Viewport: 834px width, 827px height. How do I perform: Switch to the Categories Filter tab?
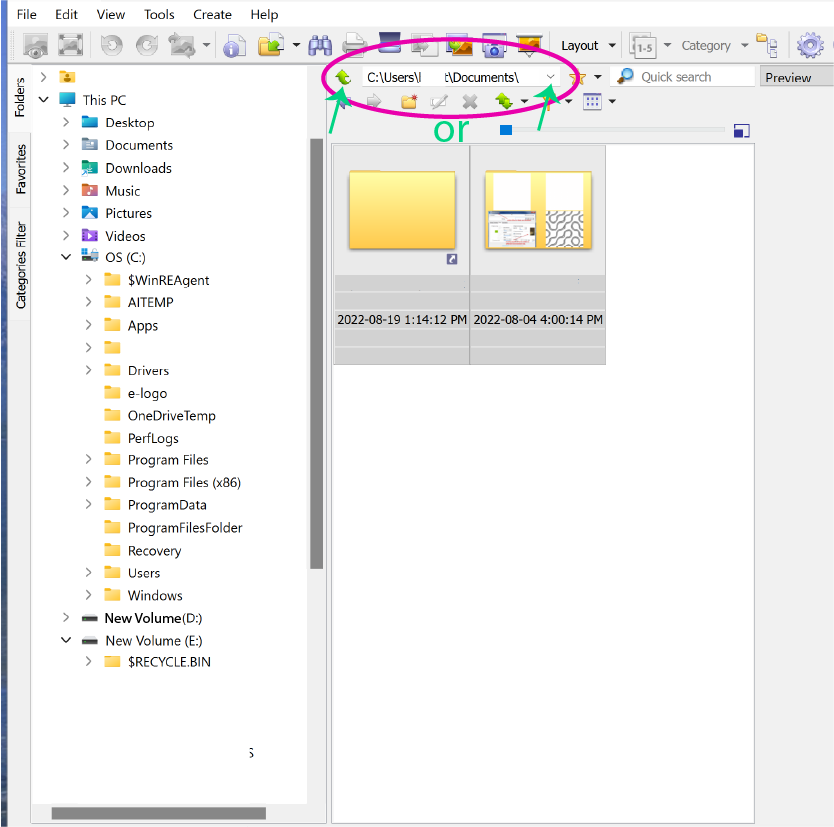20,264
